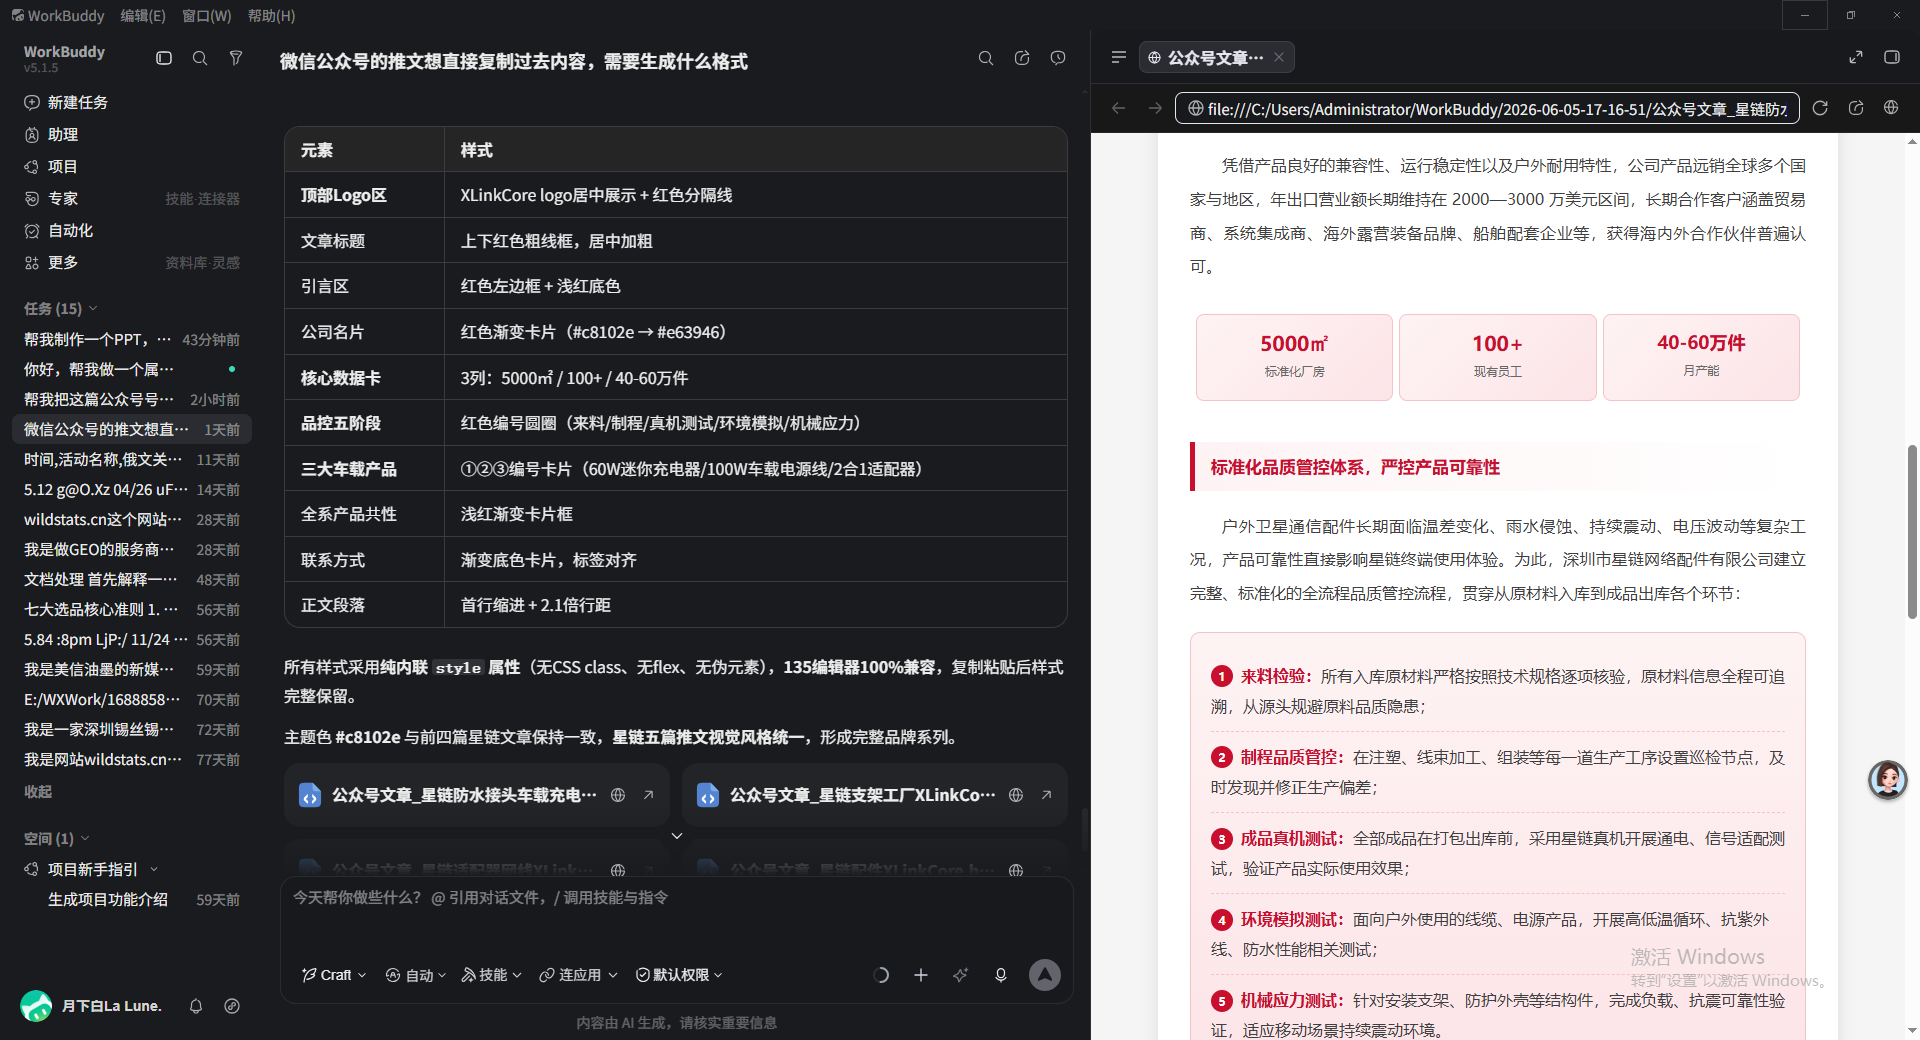Click the share conversation icon
Screen dimensions: 1920x1040
(x=1022, y=58)
